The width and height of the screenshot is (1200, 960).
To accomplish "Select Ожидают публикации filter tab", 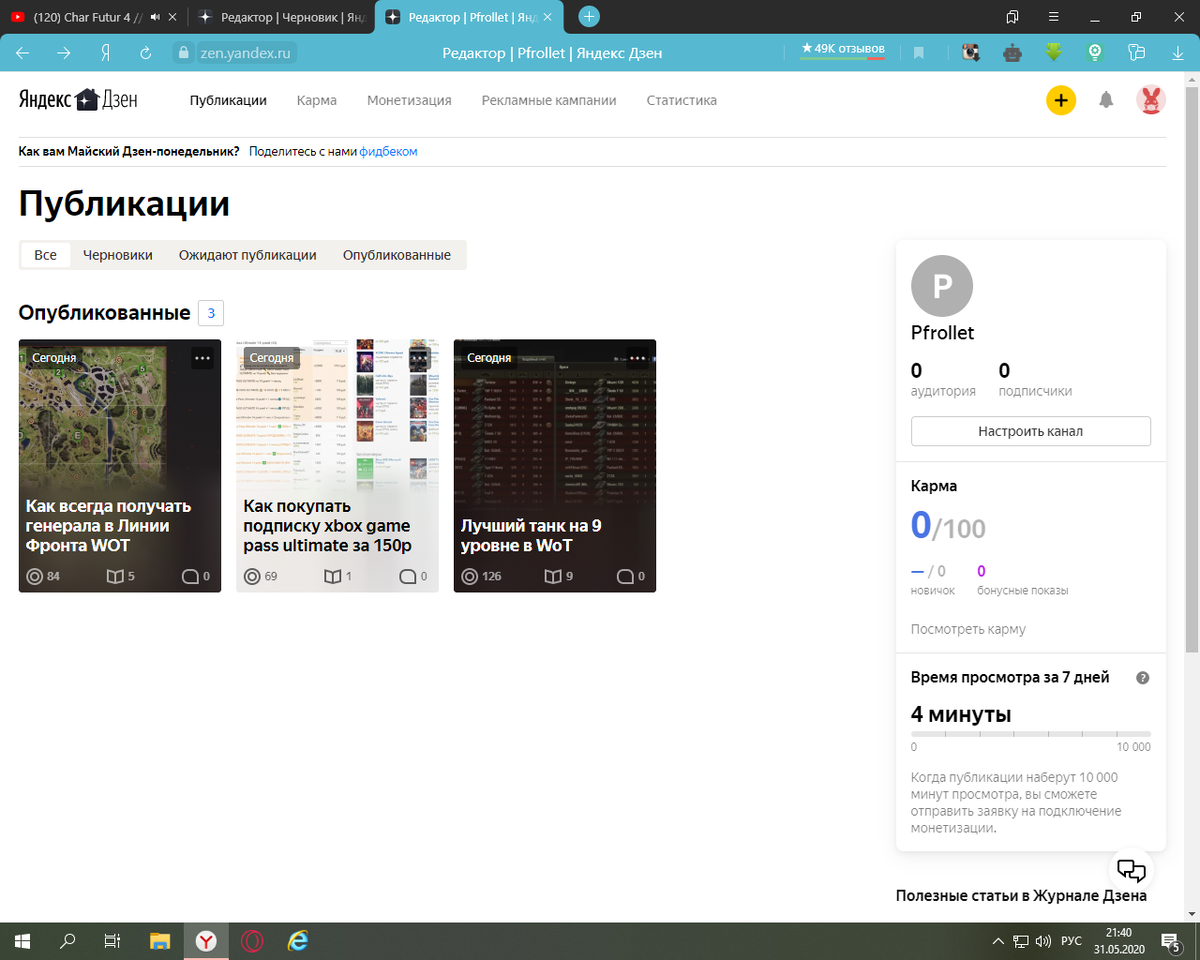I will click(x=248, y=255).
